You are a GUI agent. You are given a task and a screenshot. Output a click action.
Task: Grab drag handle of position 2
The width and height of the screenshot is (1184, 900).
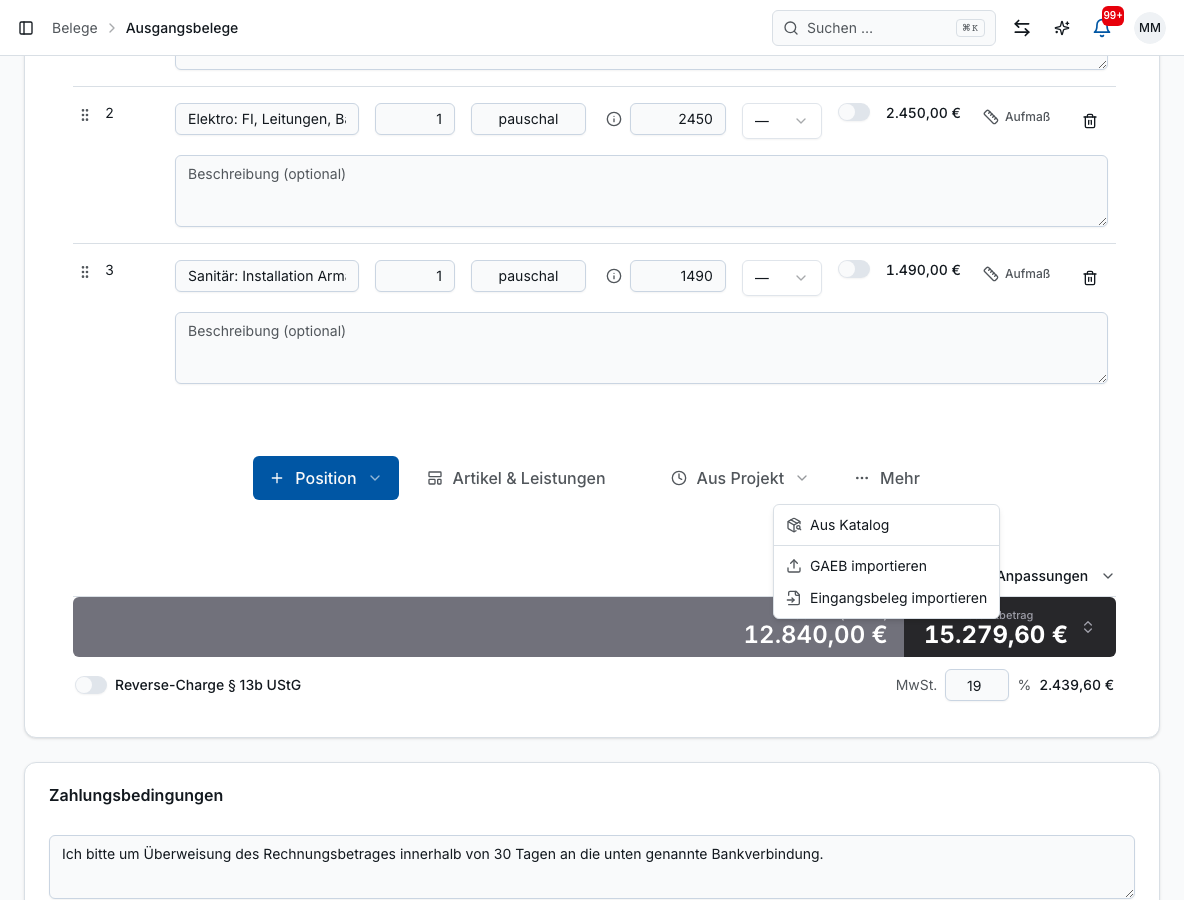(x=85, y=114)
